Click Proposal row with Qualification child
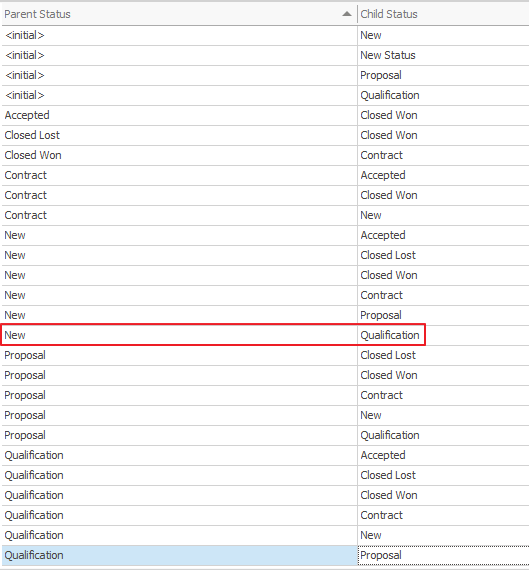 tap(265, 435)
